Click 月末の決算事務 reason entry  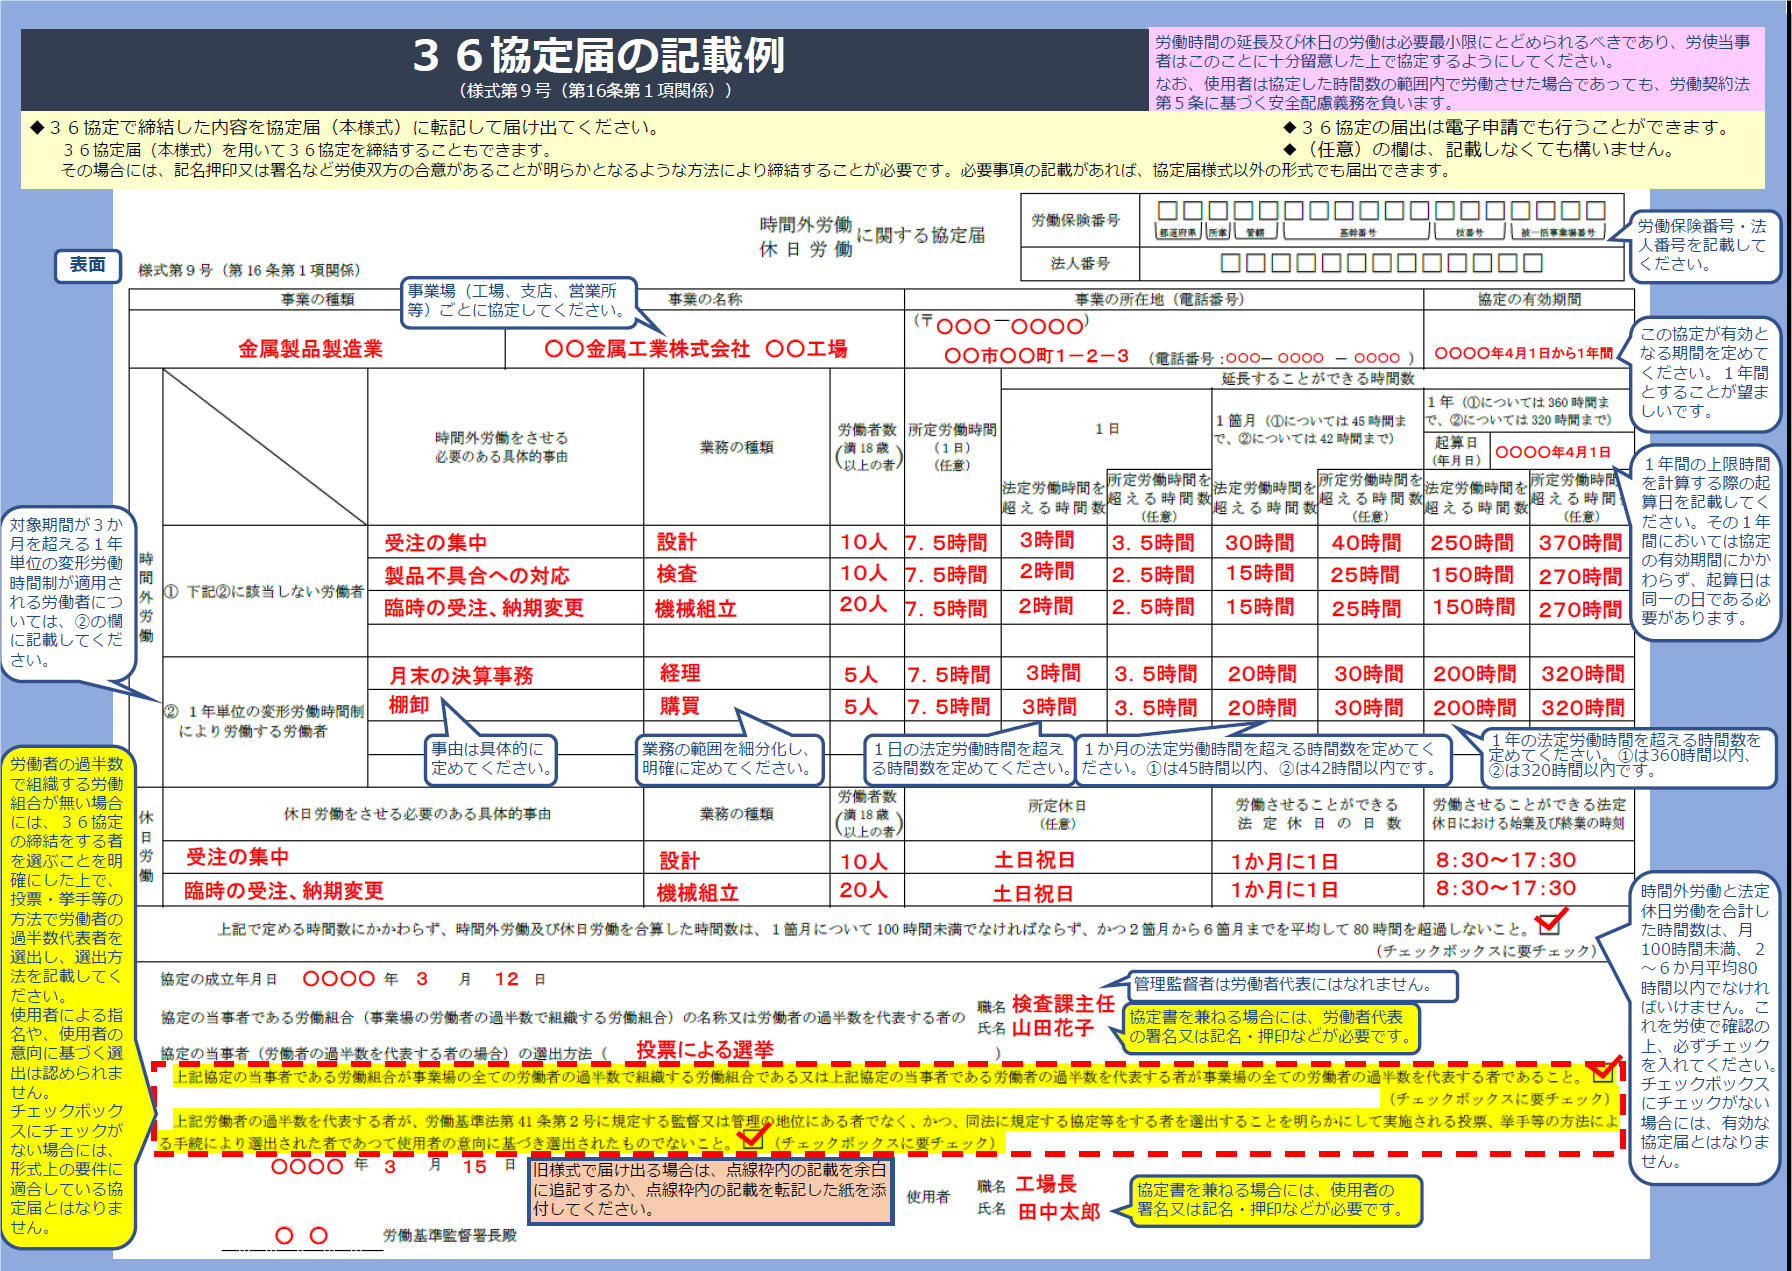pos(461,676)
